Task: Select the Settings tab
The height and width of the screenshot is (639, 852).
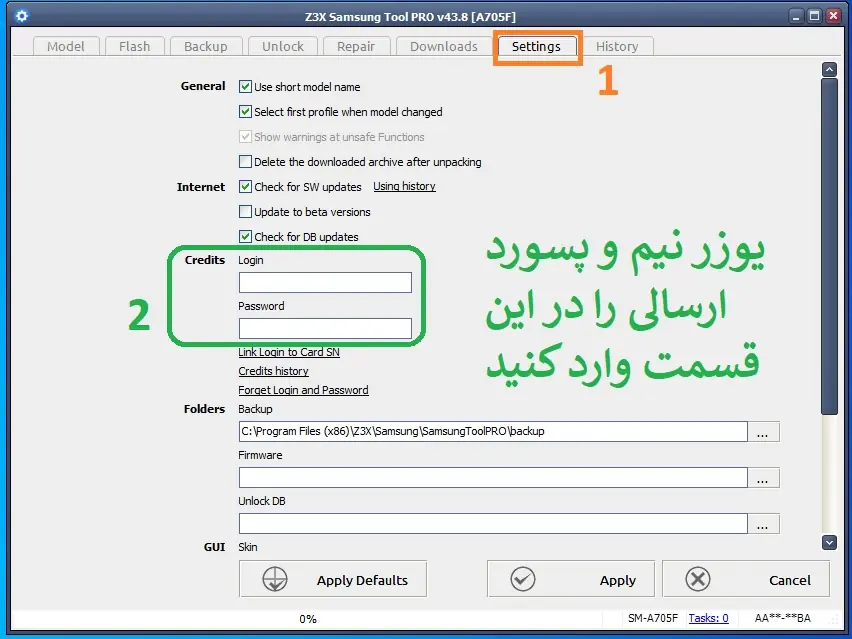Action: [x=536, y=46]
